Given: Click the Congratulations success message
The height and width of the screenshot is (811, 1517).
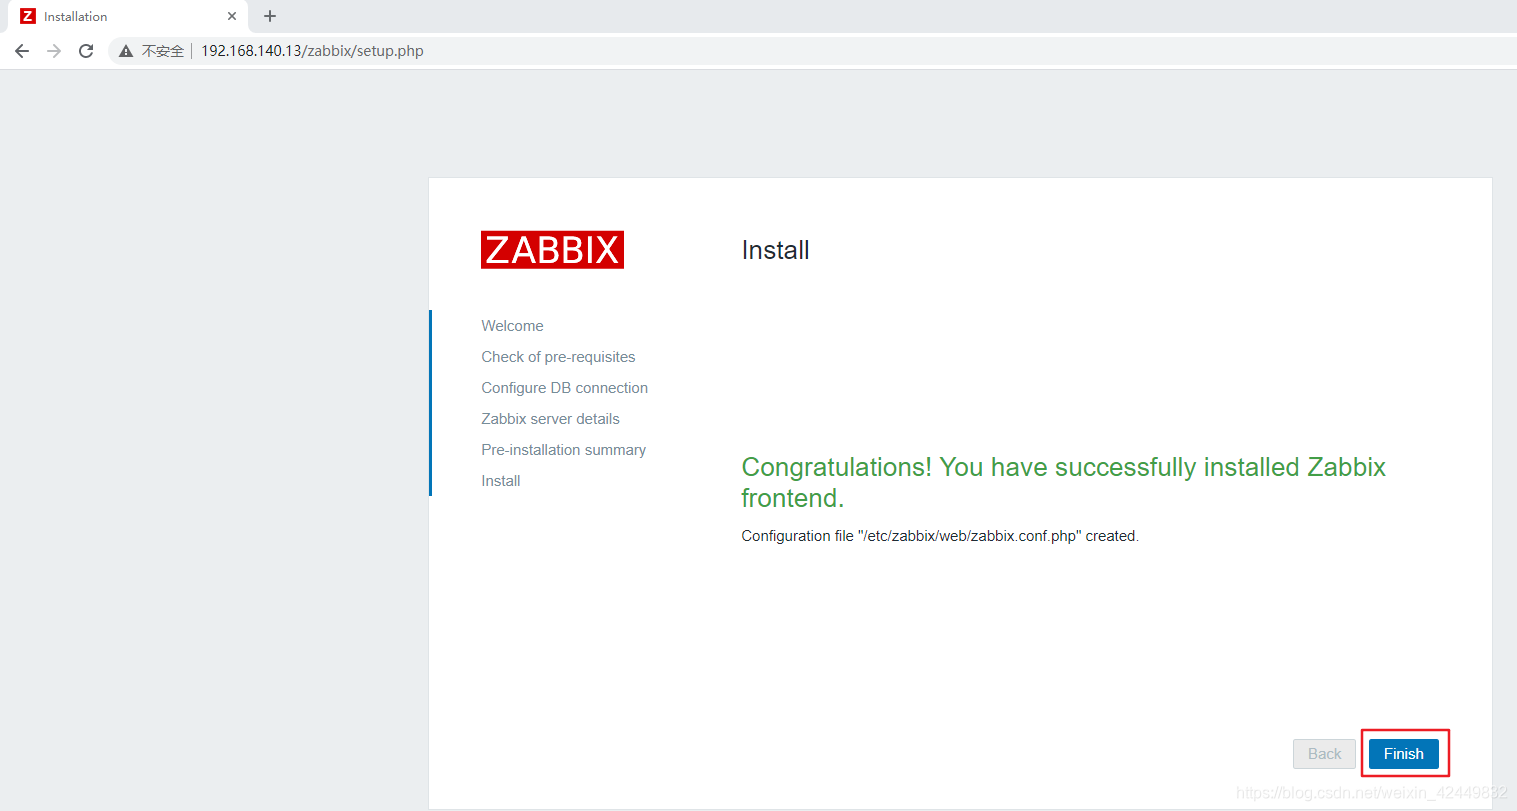Looking at the screenshot, I should point(1063,482).
